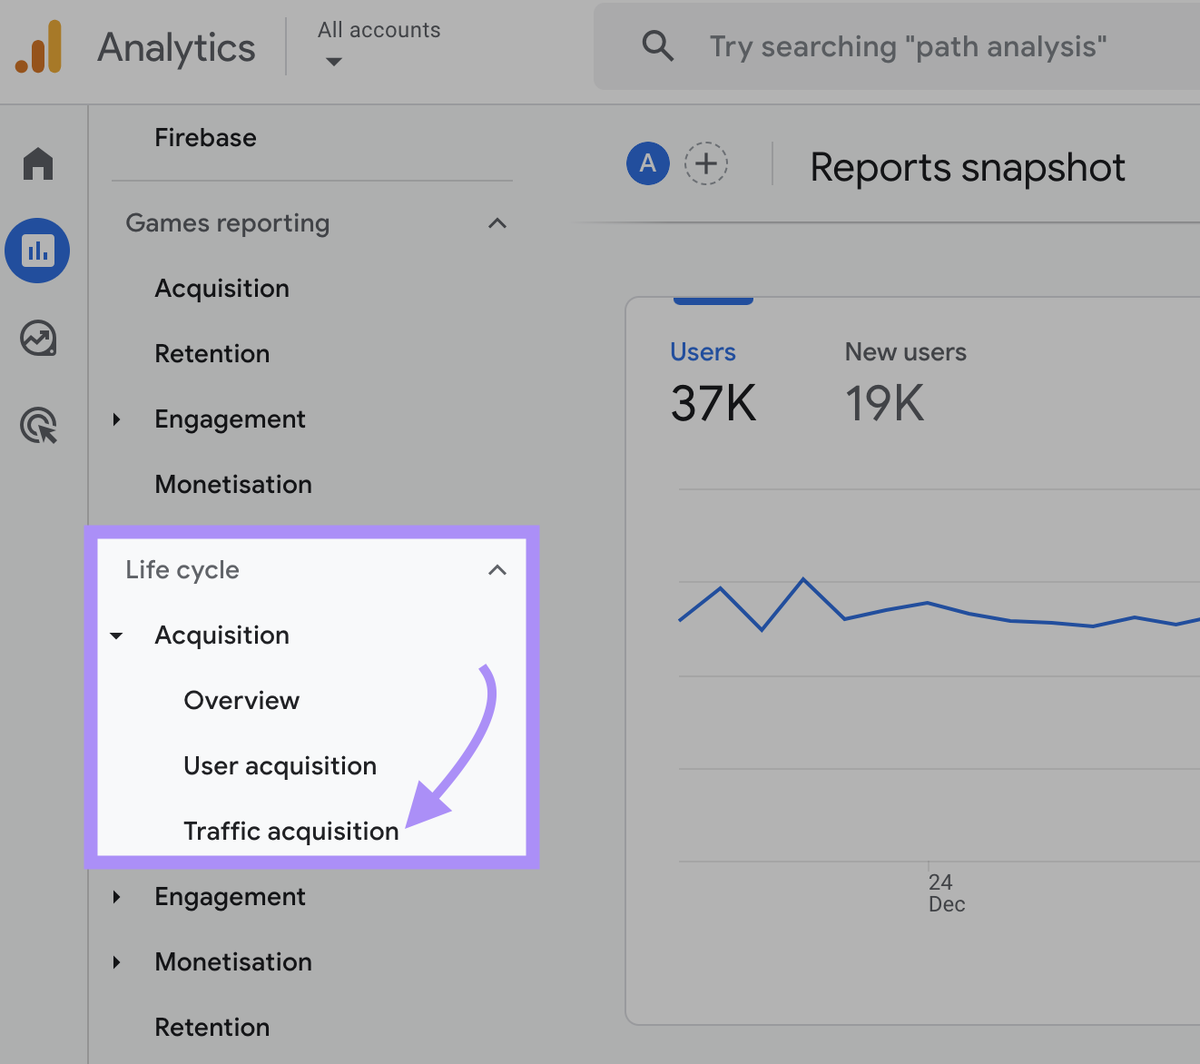The width and height of the screenshot is (1200, 1064).
Task: Go to Home via house icon
Action: click(38, 163)
